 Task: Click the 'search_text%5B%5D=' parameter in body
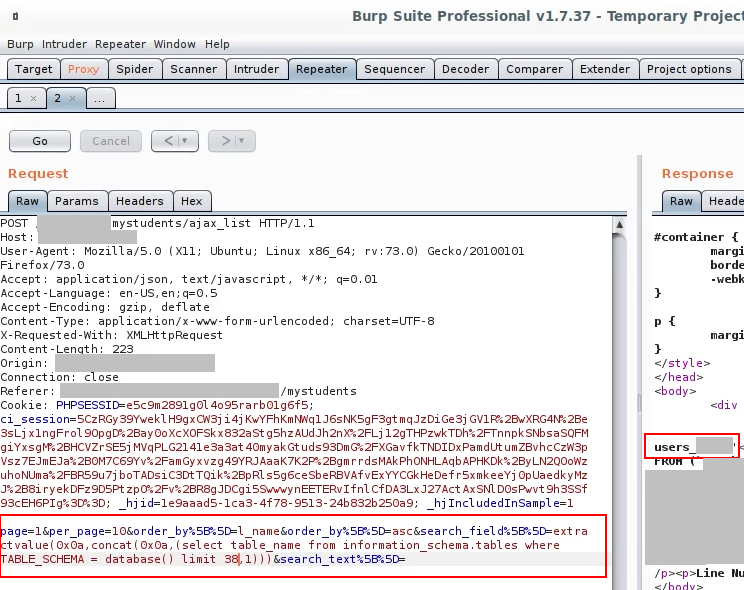pos(343,559)
